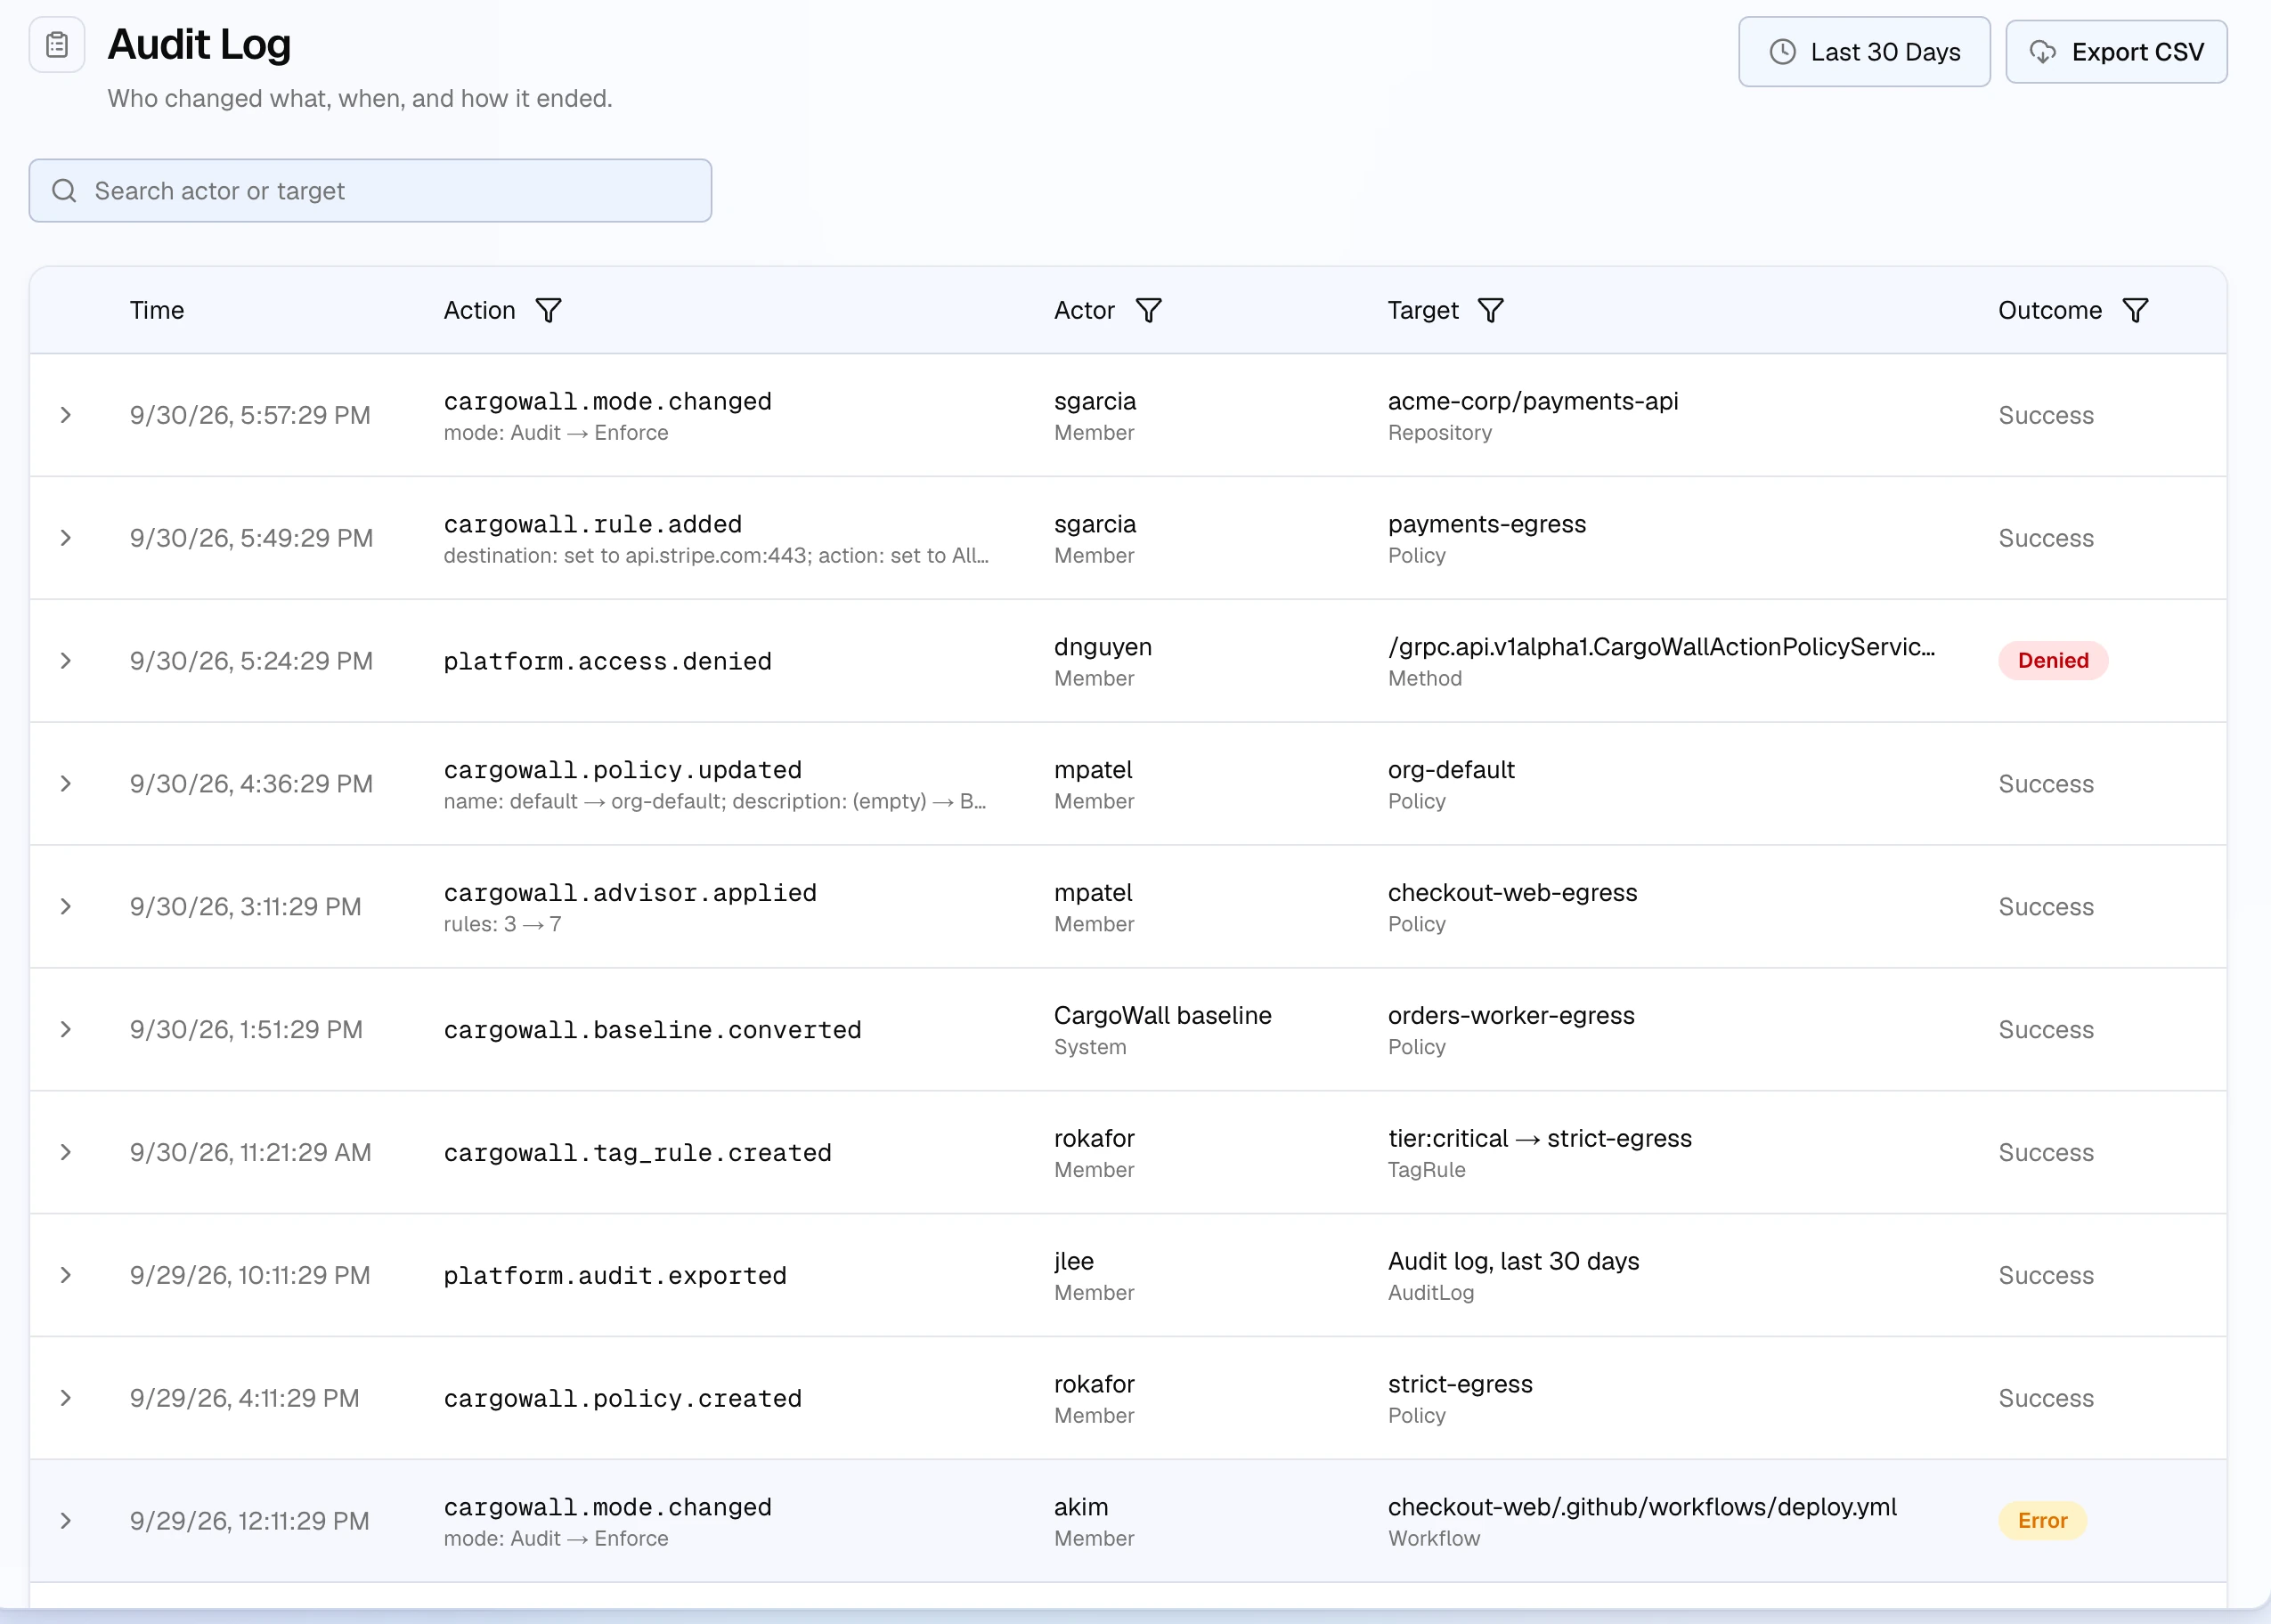Expand the cargowall.baseline.converted row
2271x1624 pixels.
point(66,1030)
